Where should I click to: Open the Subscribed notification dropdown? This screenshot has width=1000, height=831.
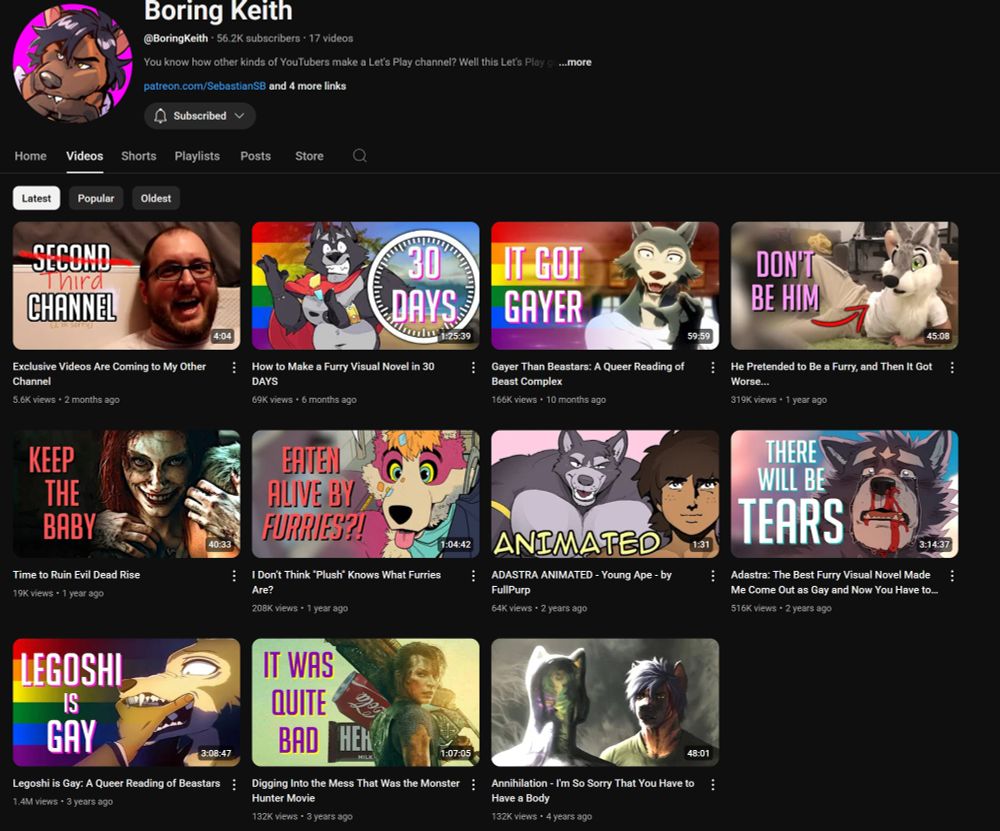tap(200, 115)
